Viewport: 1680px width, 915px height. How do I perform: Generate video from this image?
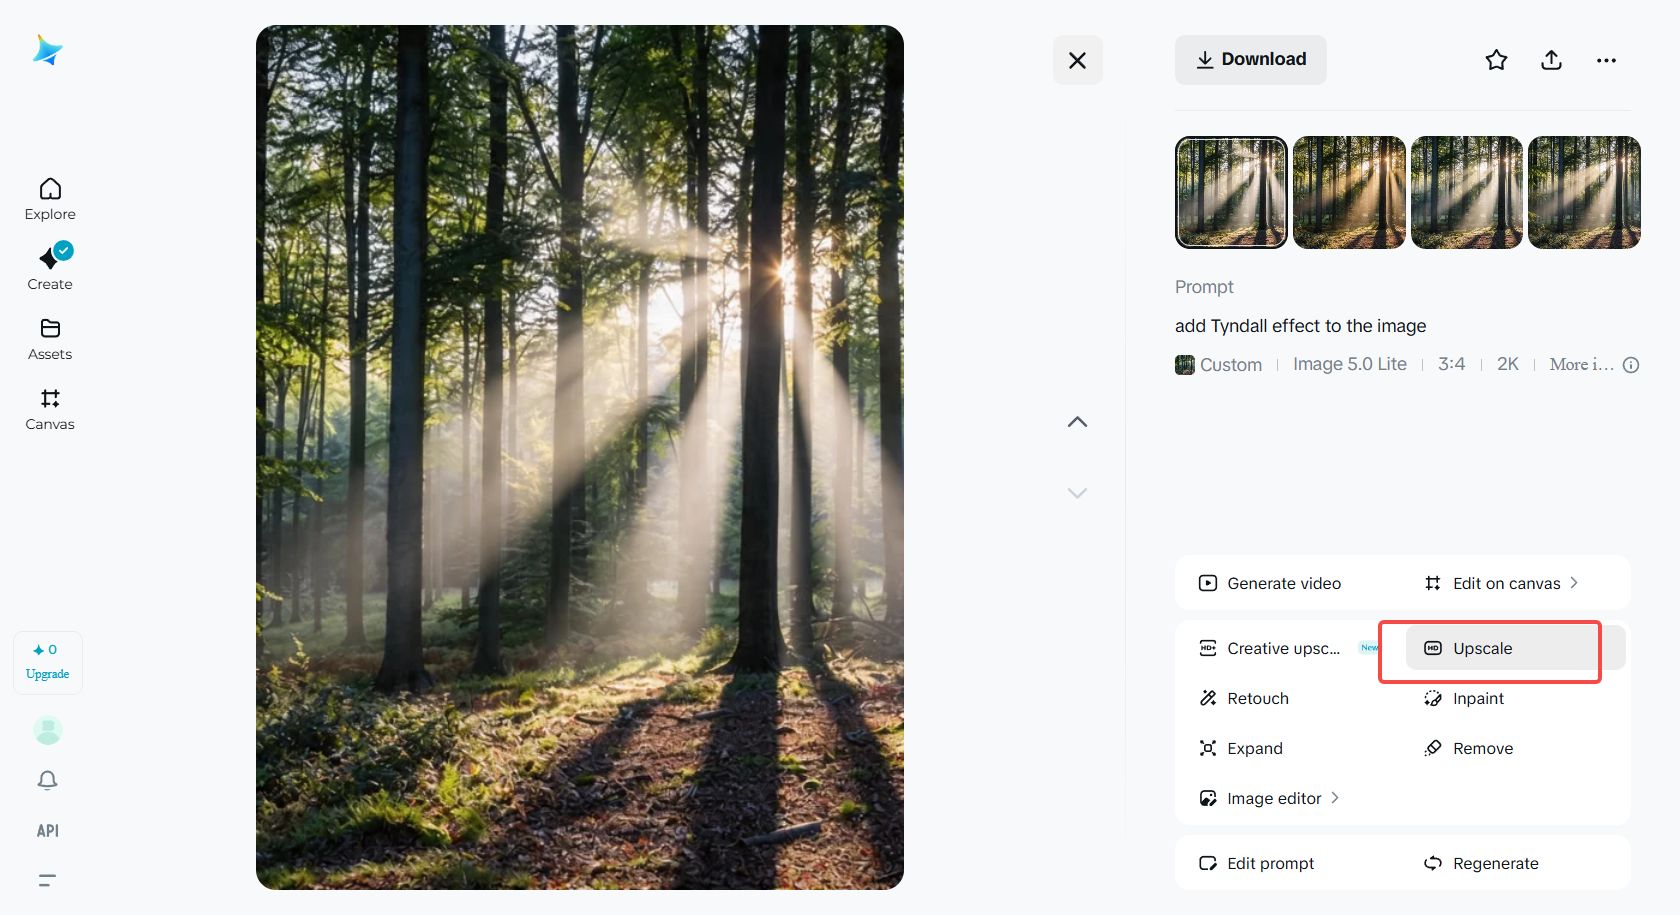point(1270,583)
